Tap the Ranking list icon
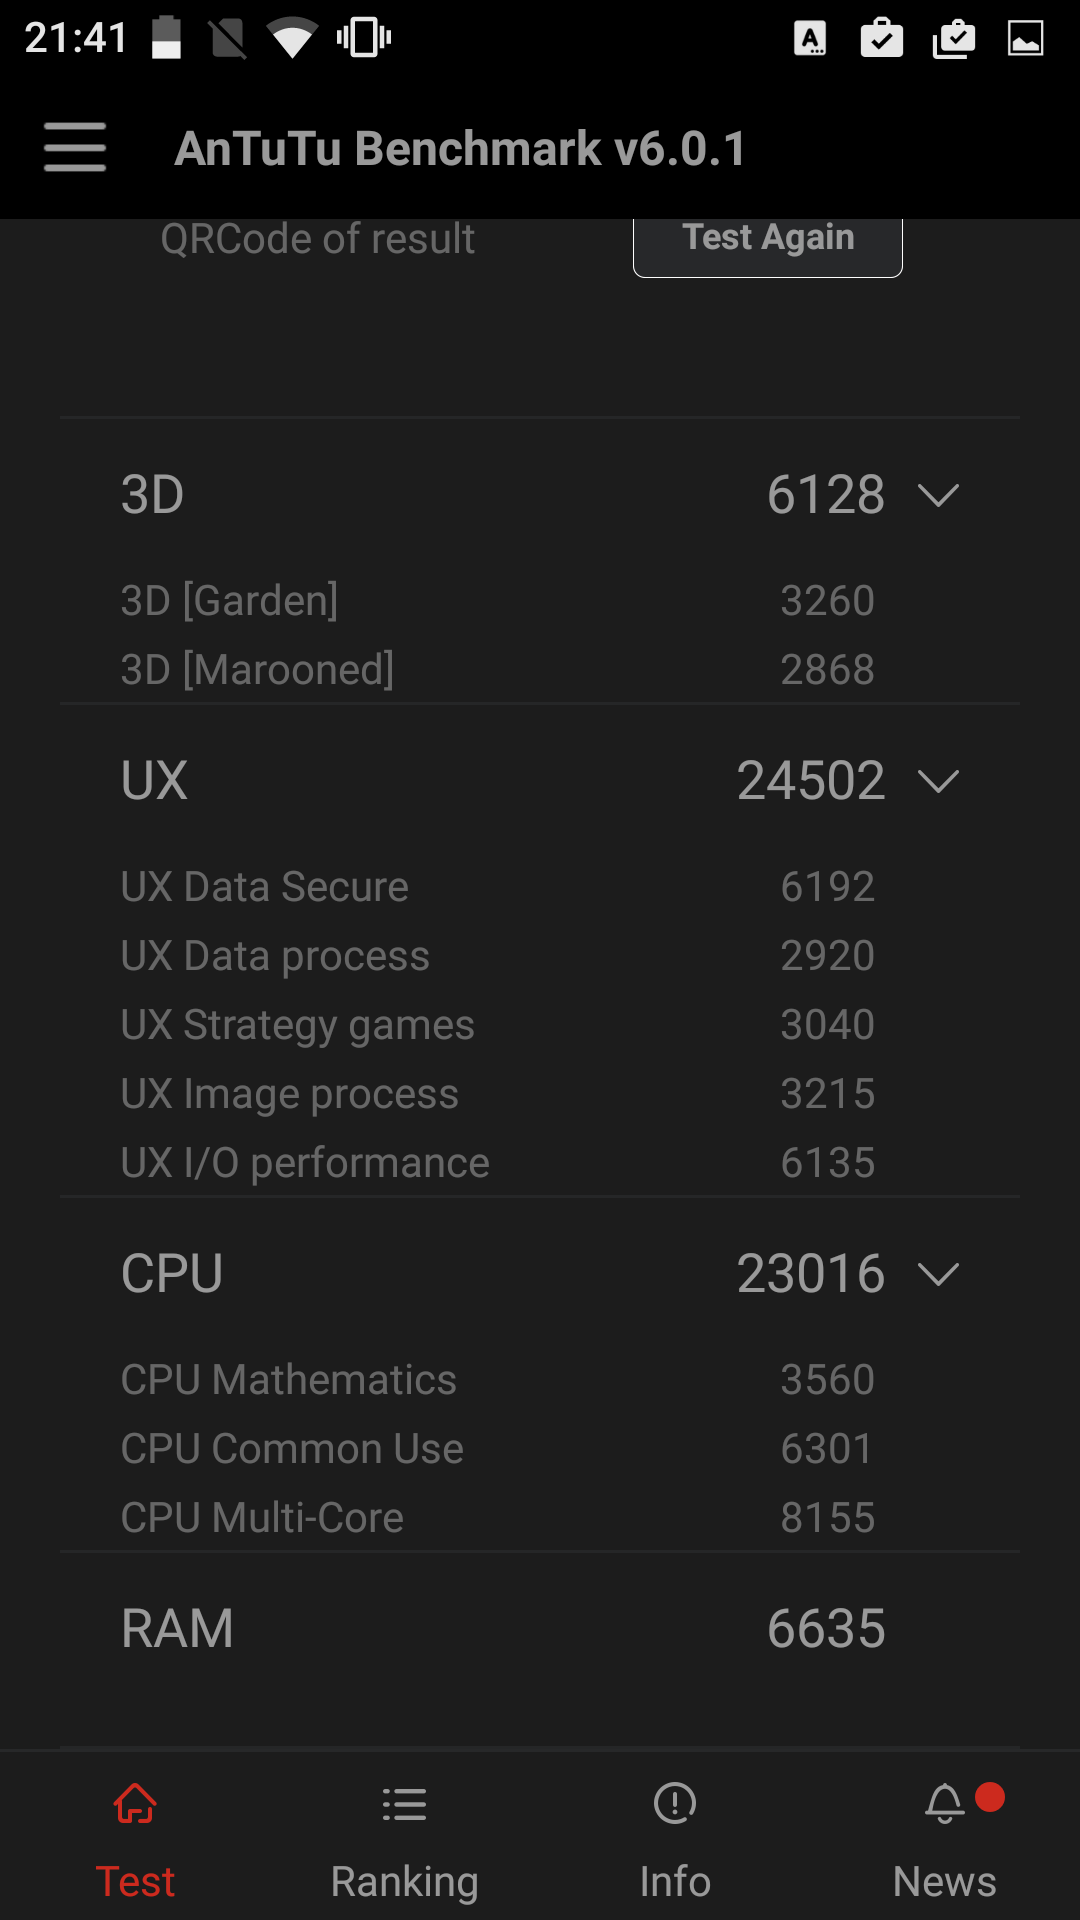Screen dimensions: 1080x1920 (x=404, y=1804)
